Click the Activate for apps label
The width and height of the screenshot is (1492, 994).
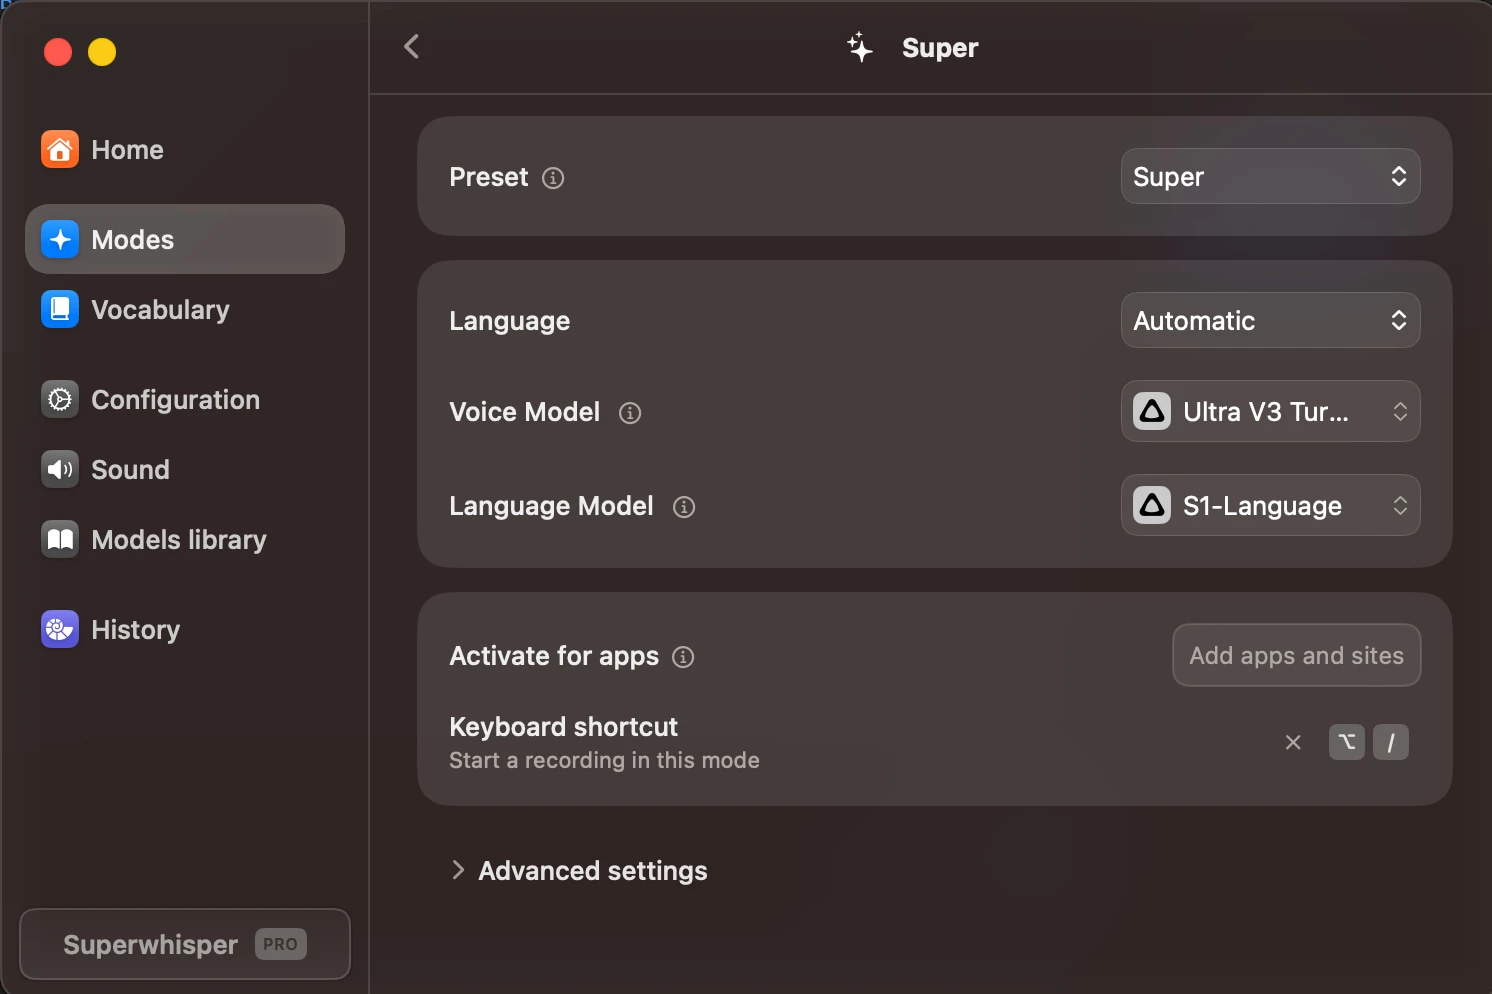[554, 656]
